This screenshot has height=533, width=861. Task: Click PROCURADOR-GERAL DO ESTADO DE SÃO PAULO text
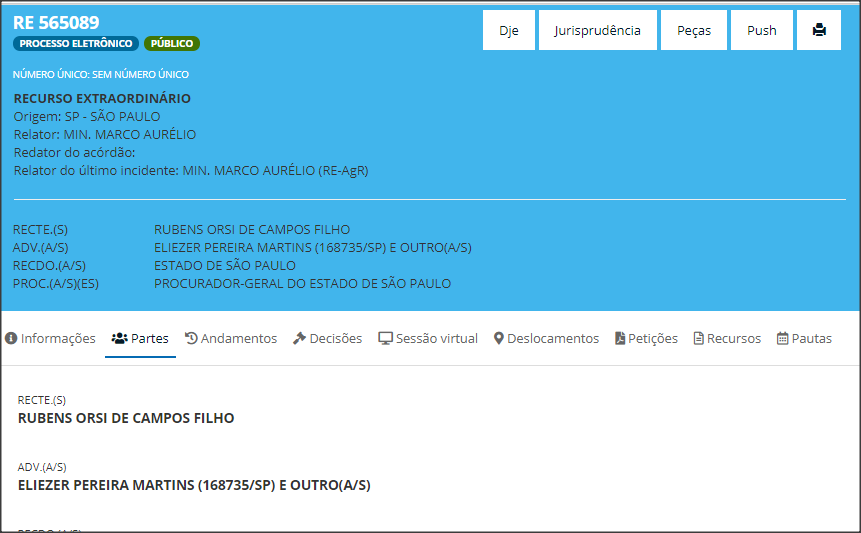click(302, 284)
